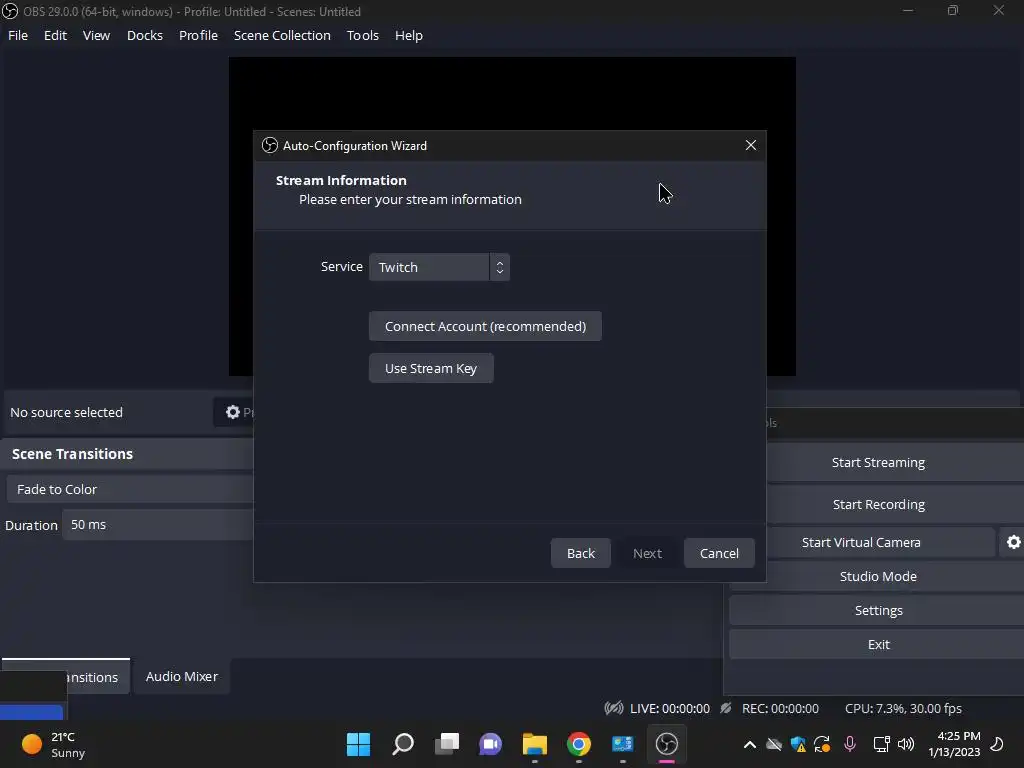Click the Exit button in Controls
Image resolution: width=1024 pixels, height=768 pixels.
click(878, 644)
